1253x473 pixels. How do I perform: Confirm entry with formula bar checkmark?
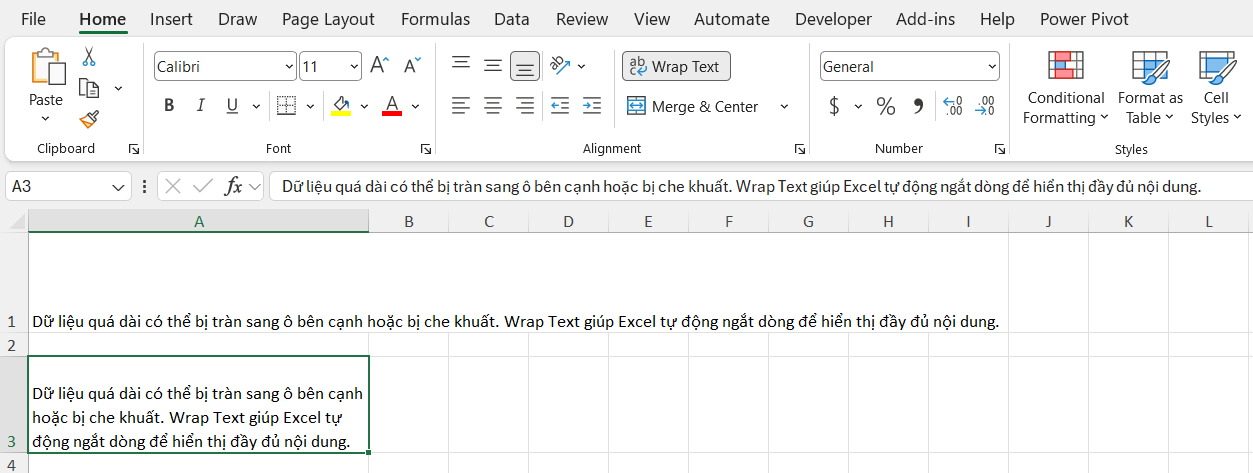click(203, 186)
